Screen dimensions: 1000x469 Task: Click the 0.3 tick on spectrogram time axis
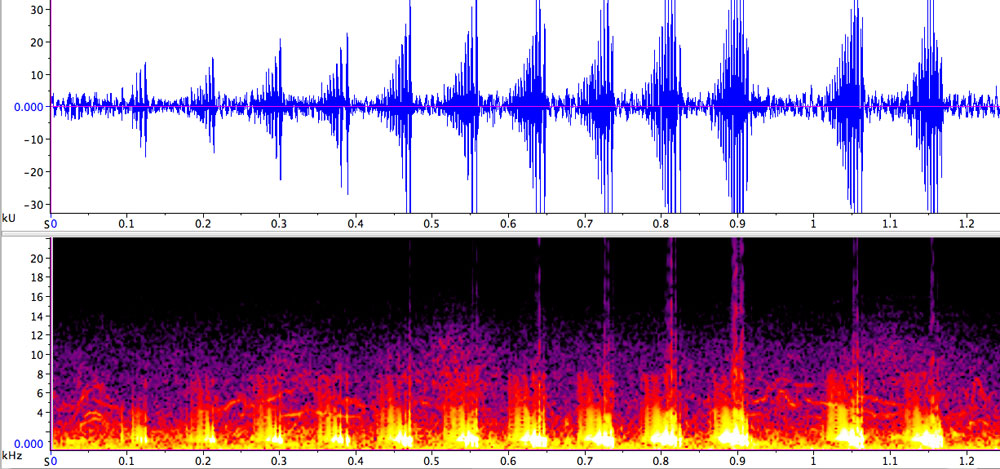pos(279,460)
